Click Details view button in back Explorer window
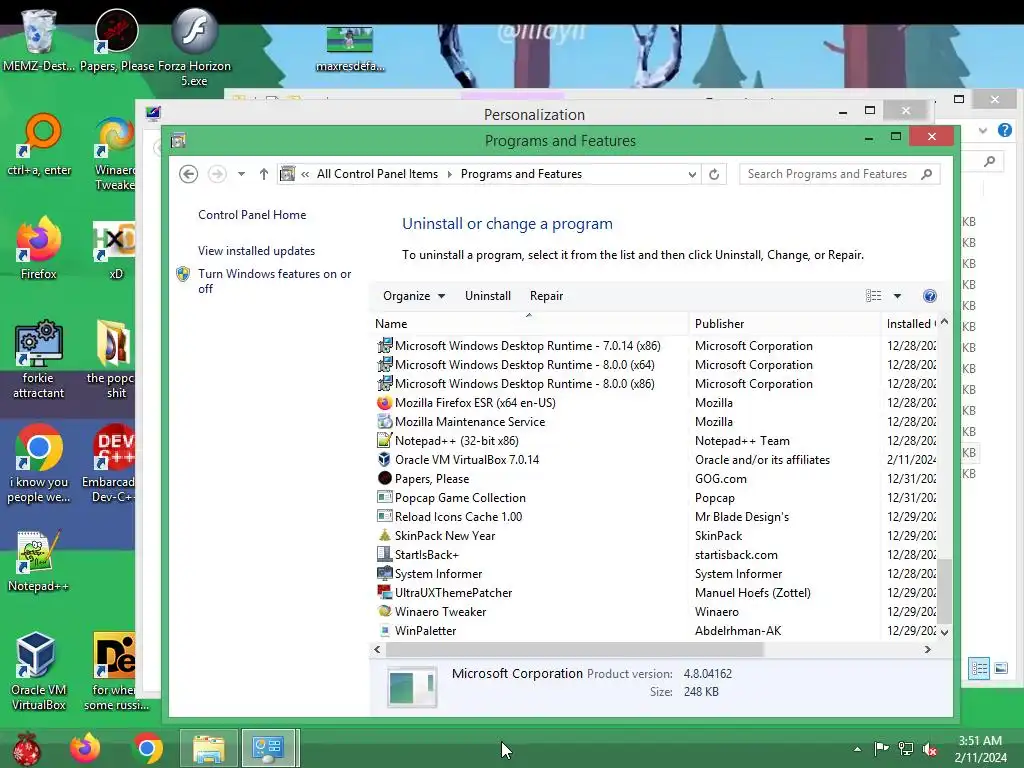 [978, 668]
